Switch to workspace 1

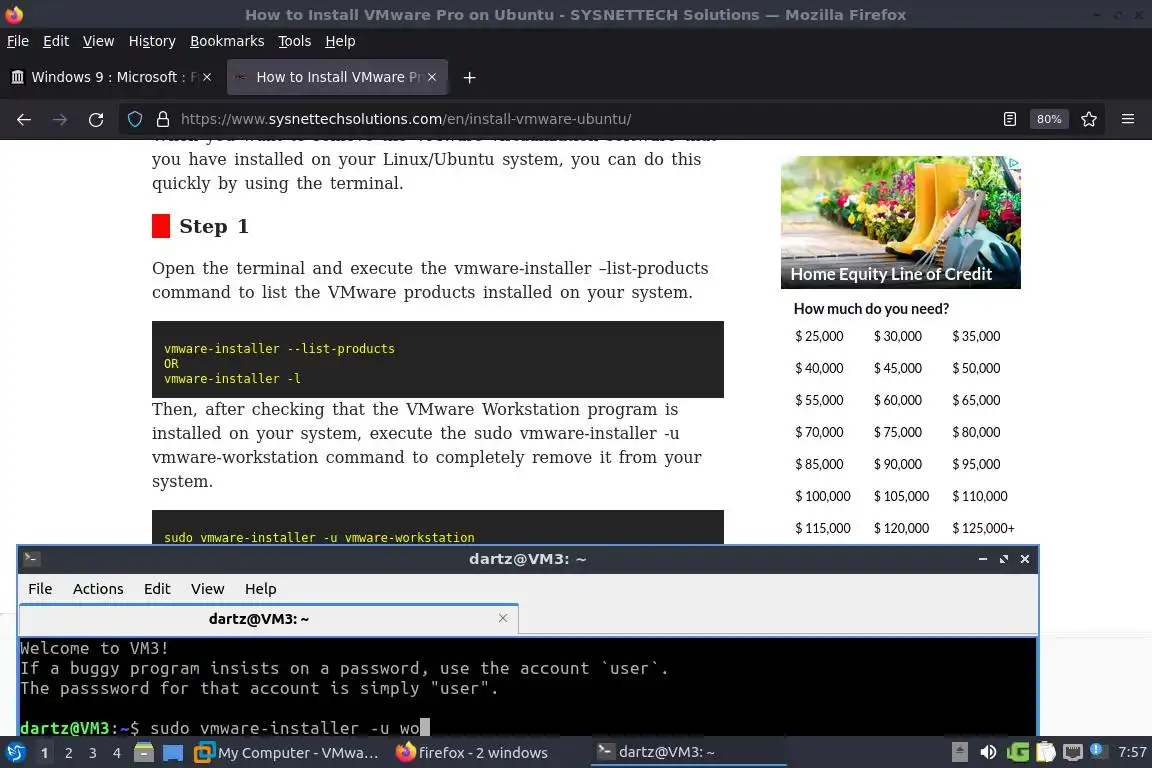pos(44,753)
